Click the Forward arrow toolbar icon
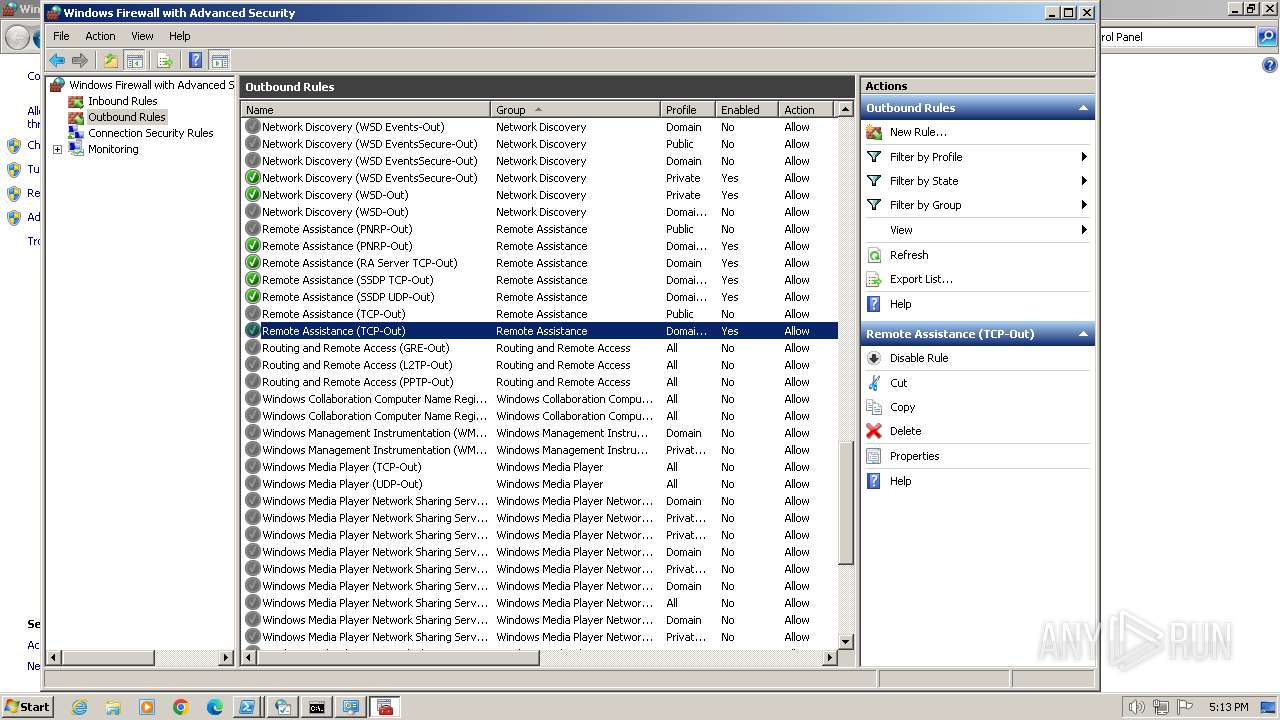 [80, 61]
